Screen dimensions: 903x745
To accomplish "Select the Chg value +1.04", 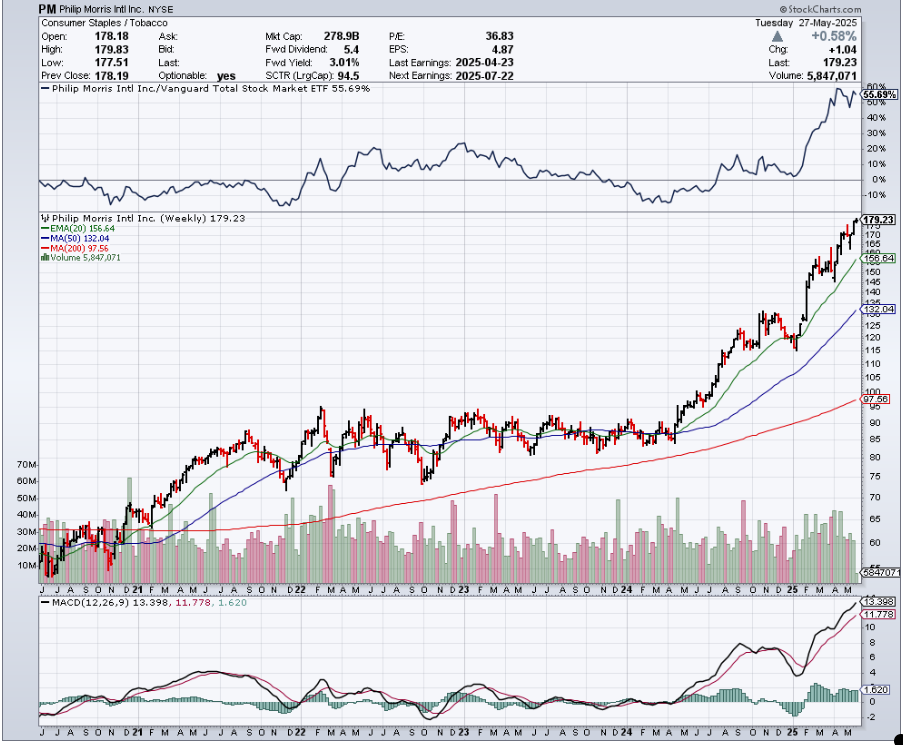I will pyautogui.click(x=843, y=50).
